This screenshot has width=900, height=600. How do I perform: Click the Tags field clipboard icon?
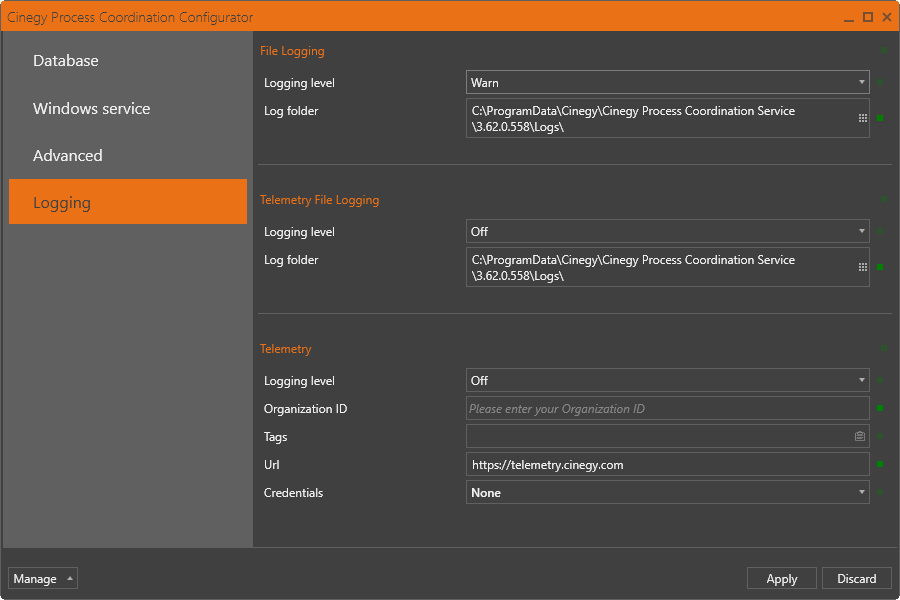pos(860,436)
